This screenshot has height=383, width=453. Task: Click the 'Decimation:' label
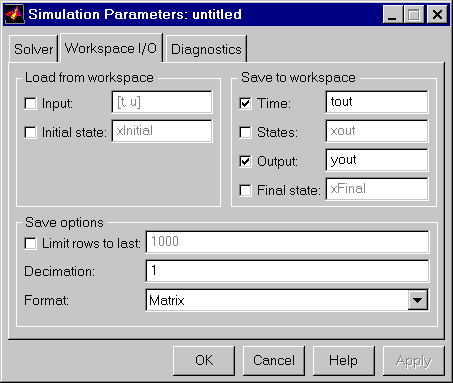coord(60,271)
